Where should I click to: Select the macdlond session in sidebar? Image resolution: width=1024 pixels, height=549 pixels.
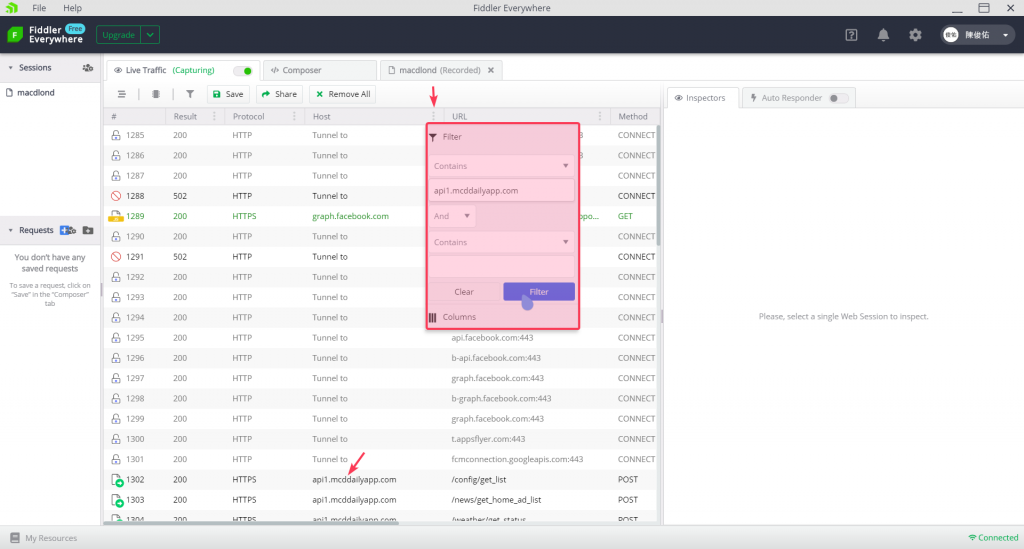point(36,93)
